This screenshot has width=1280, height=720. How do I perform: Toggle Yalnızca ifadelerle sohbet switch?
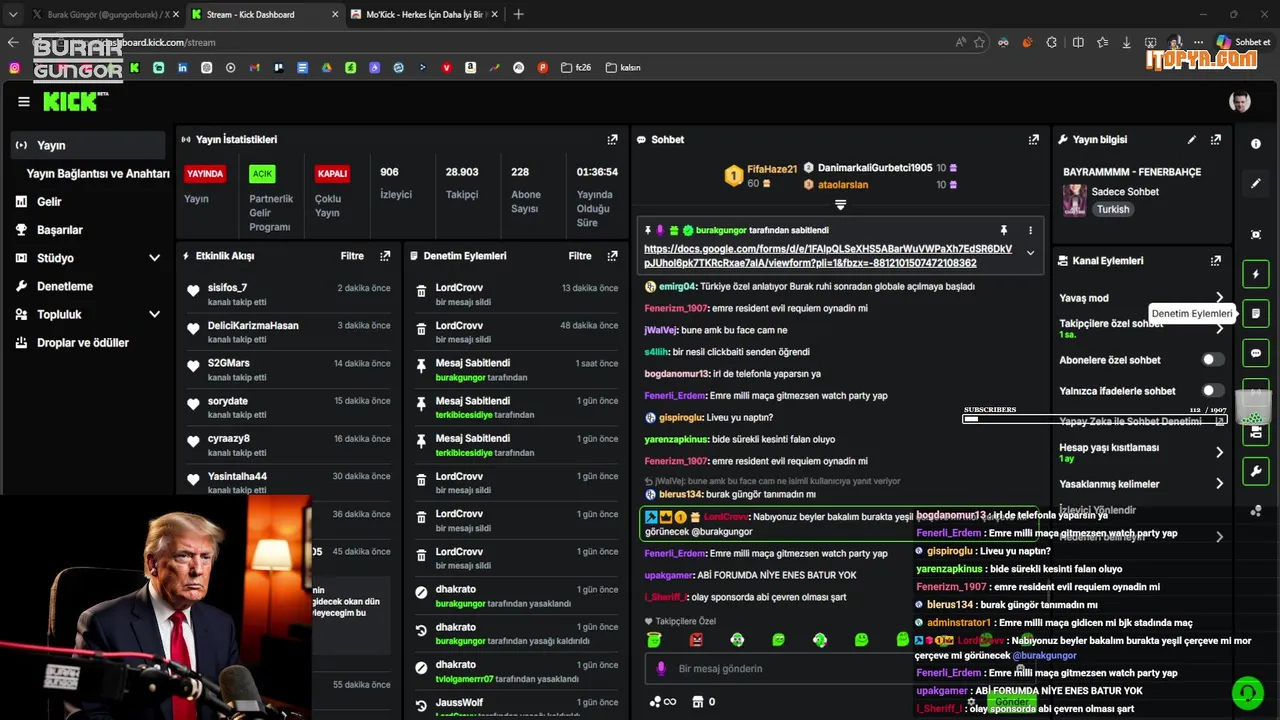coord(1212,391)
